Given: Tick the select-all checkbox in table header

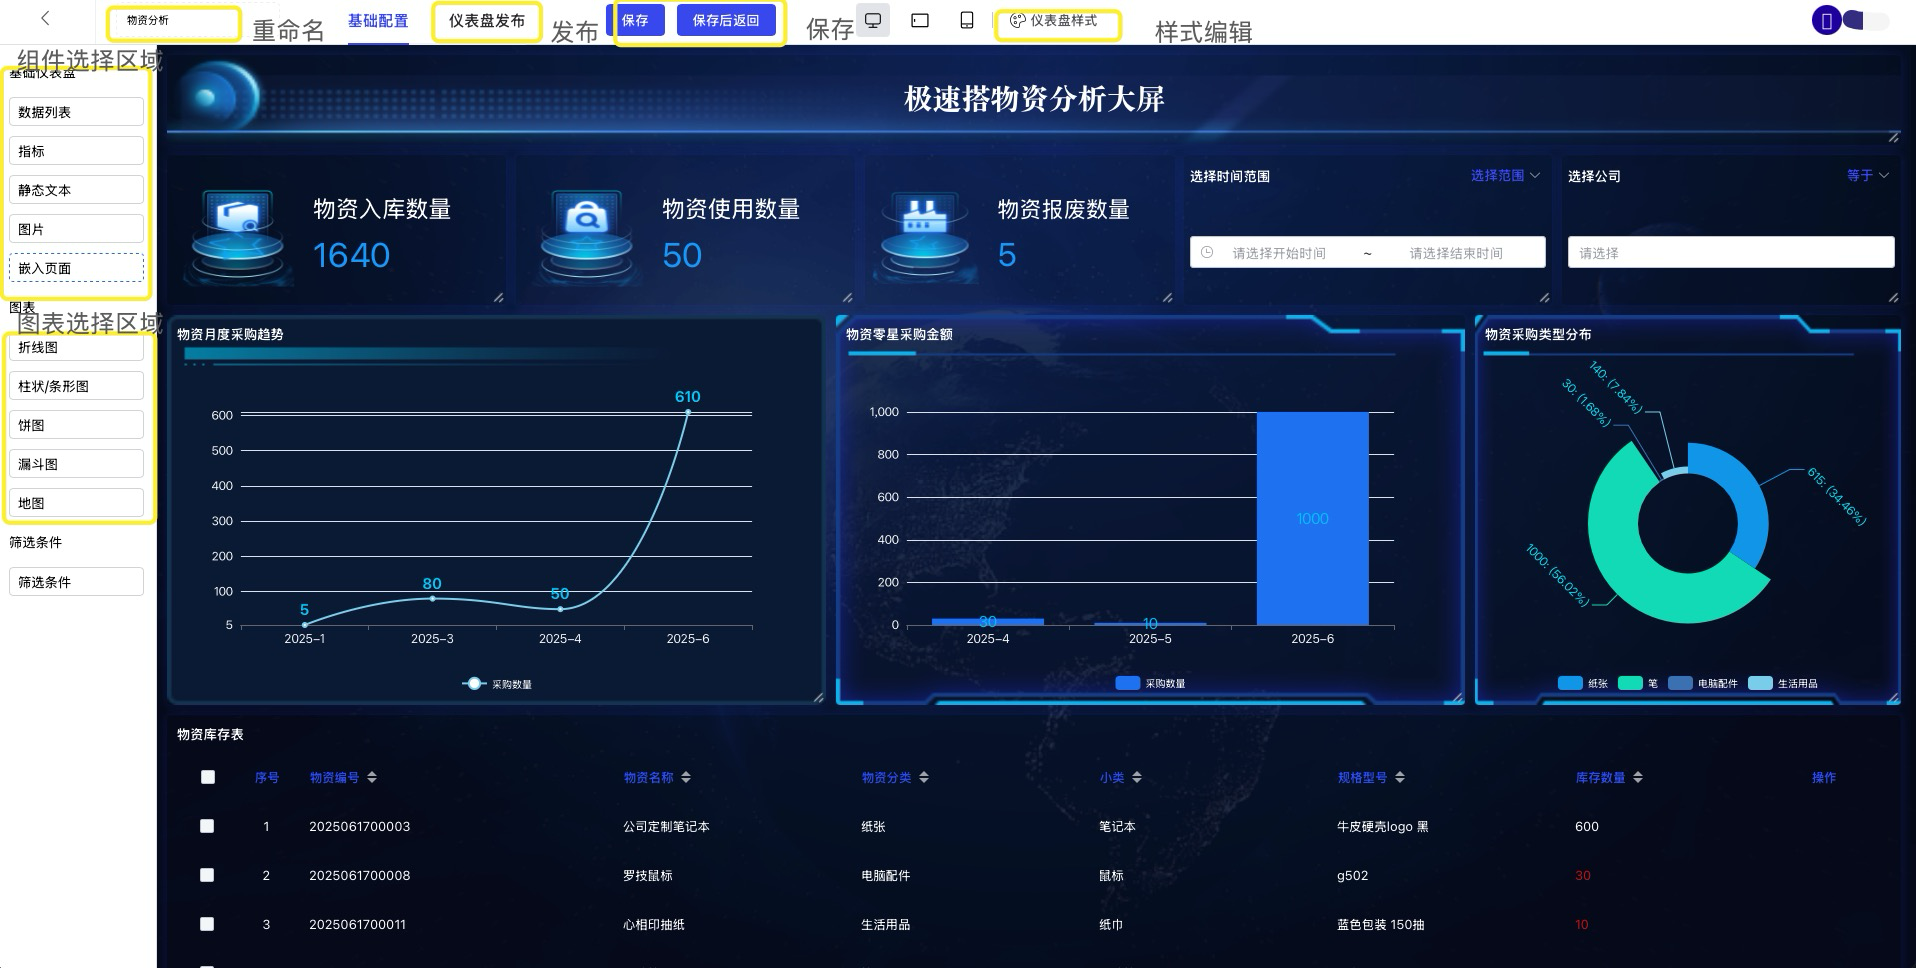Looking at the screenshot, I should pos(208,777).
